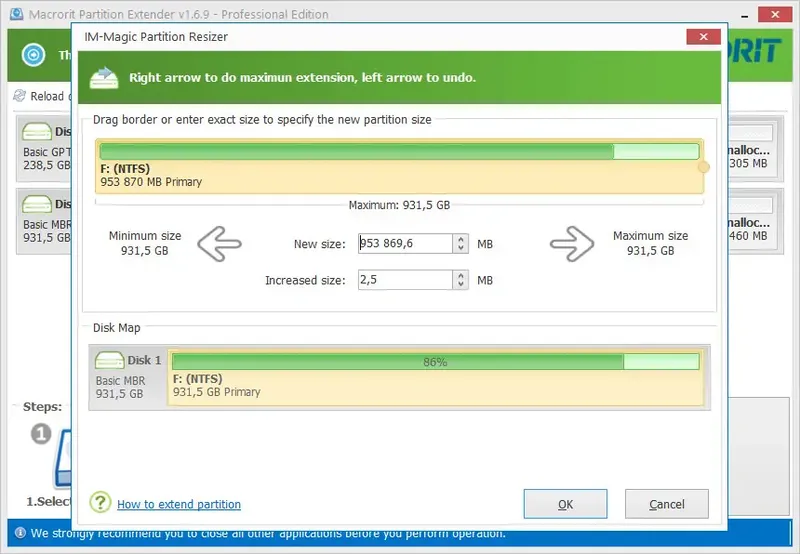Click the question mark help icon
This screenshot has height=554, width=800.
[x=100, y=502]
